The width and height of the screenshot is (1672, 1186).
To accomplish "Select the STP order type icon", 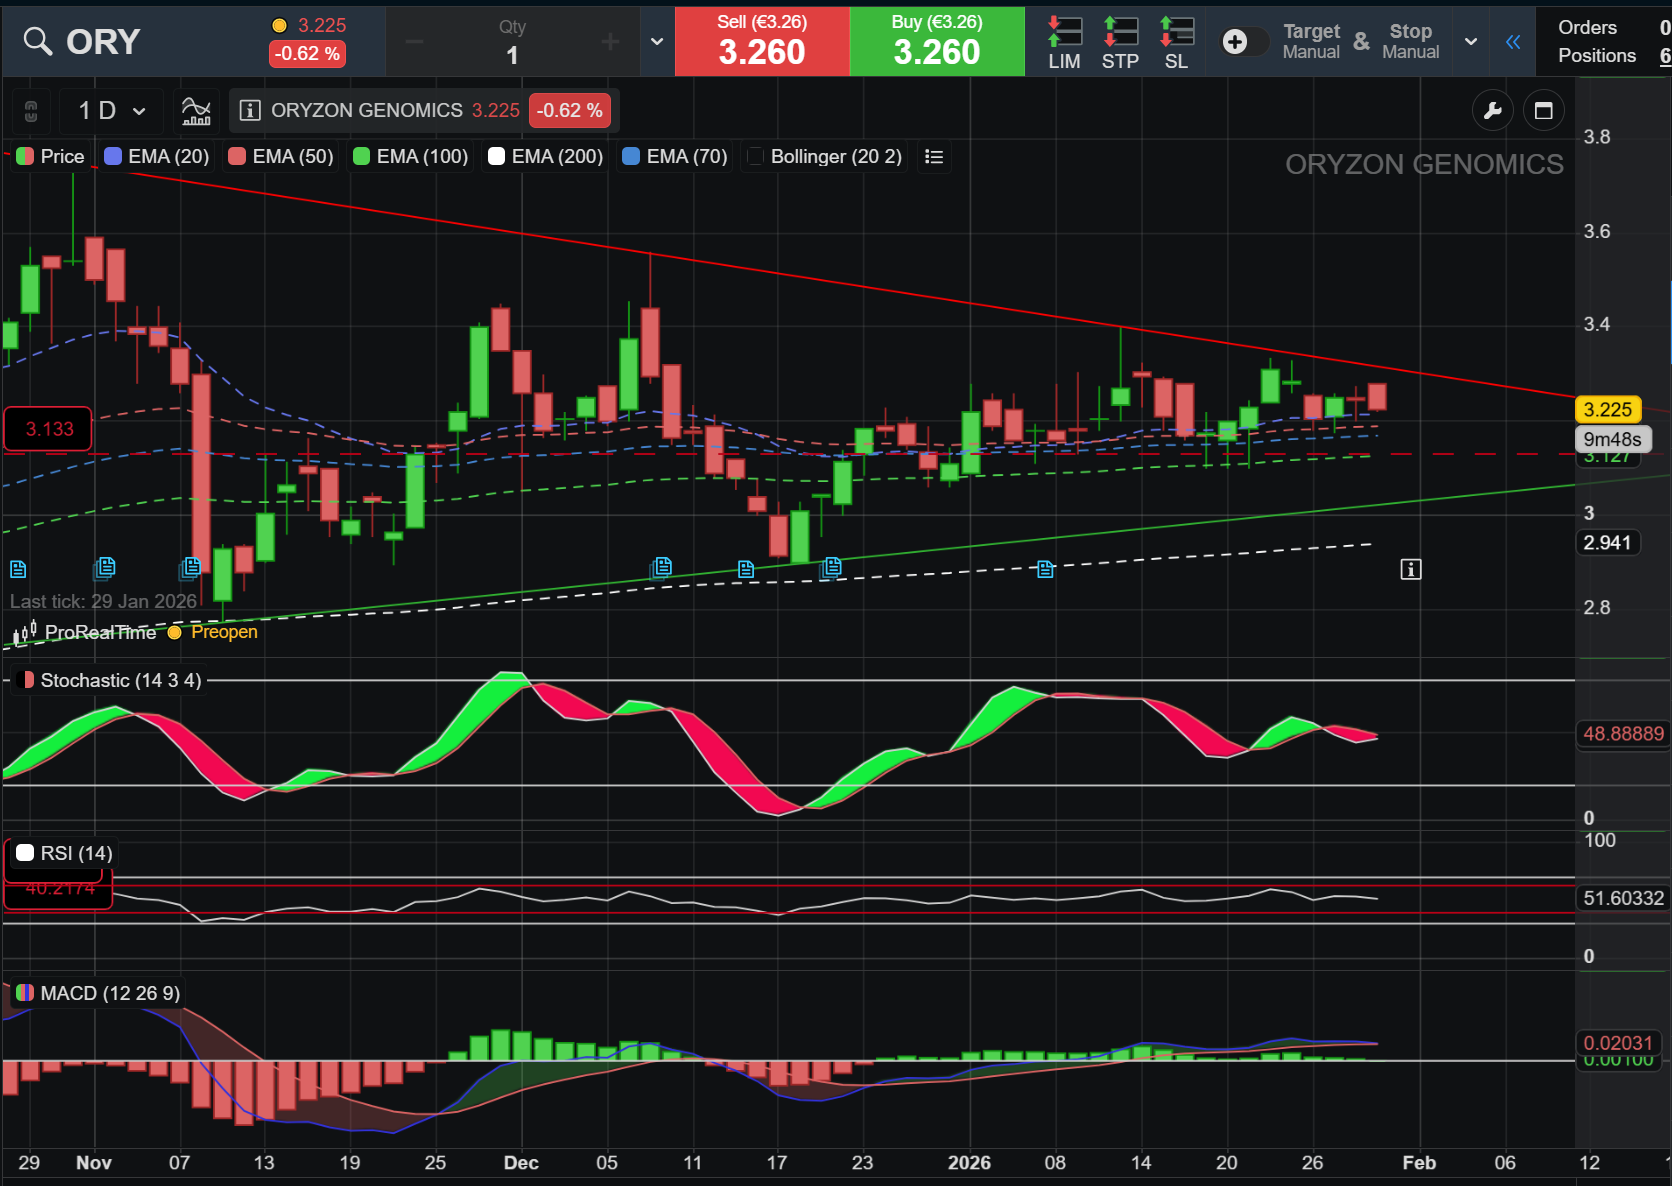I will pos(1120,42).
